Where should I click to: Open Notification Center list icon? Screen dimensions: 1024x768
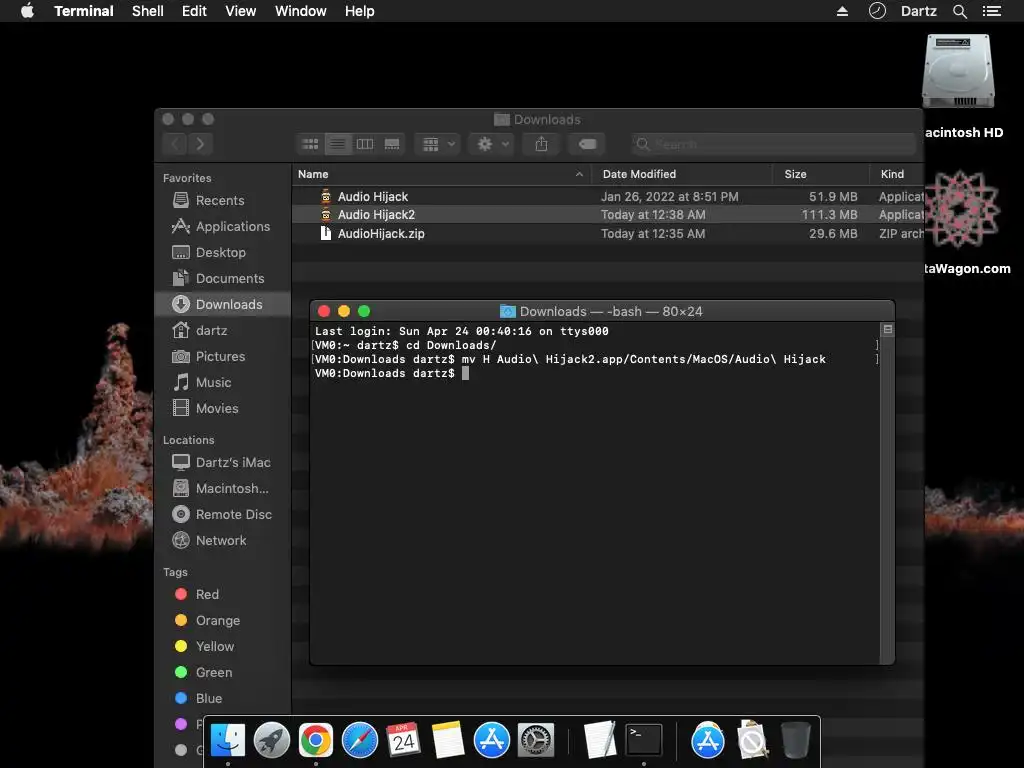point(991,11)
